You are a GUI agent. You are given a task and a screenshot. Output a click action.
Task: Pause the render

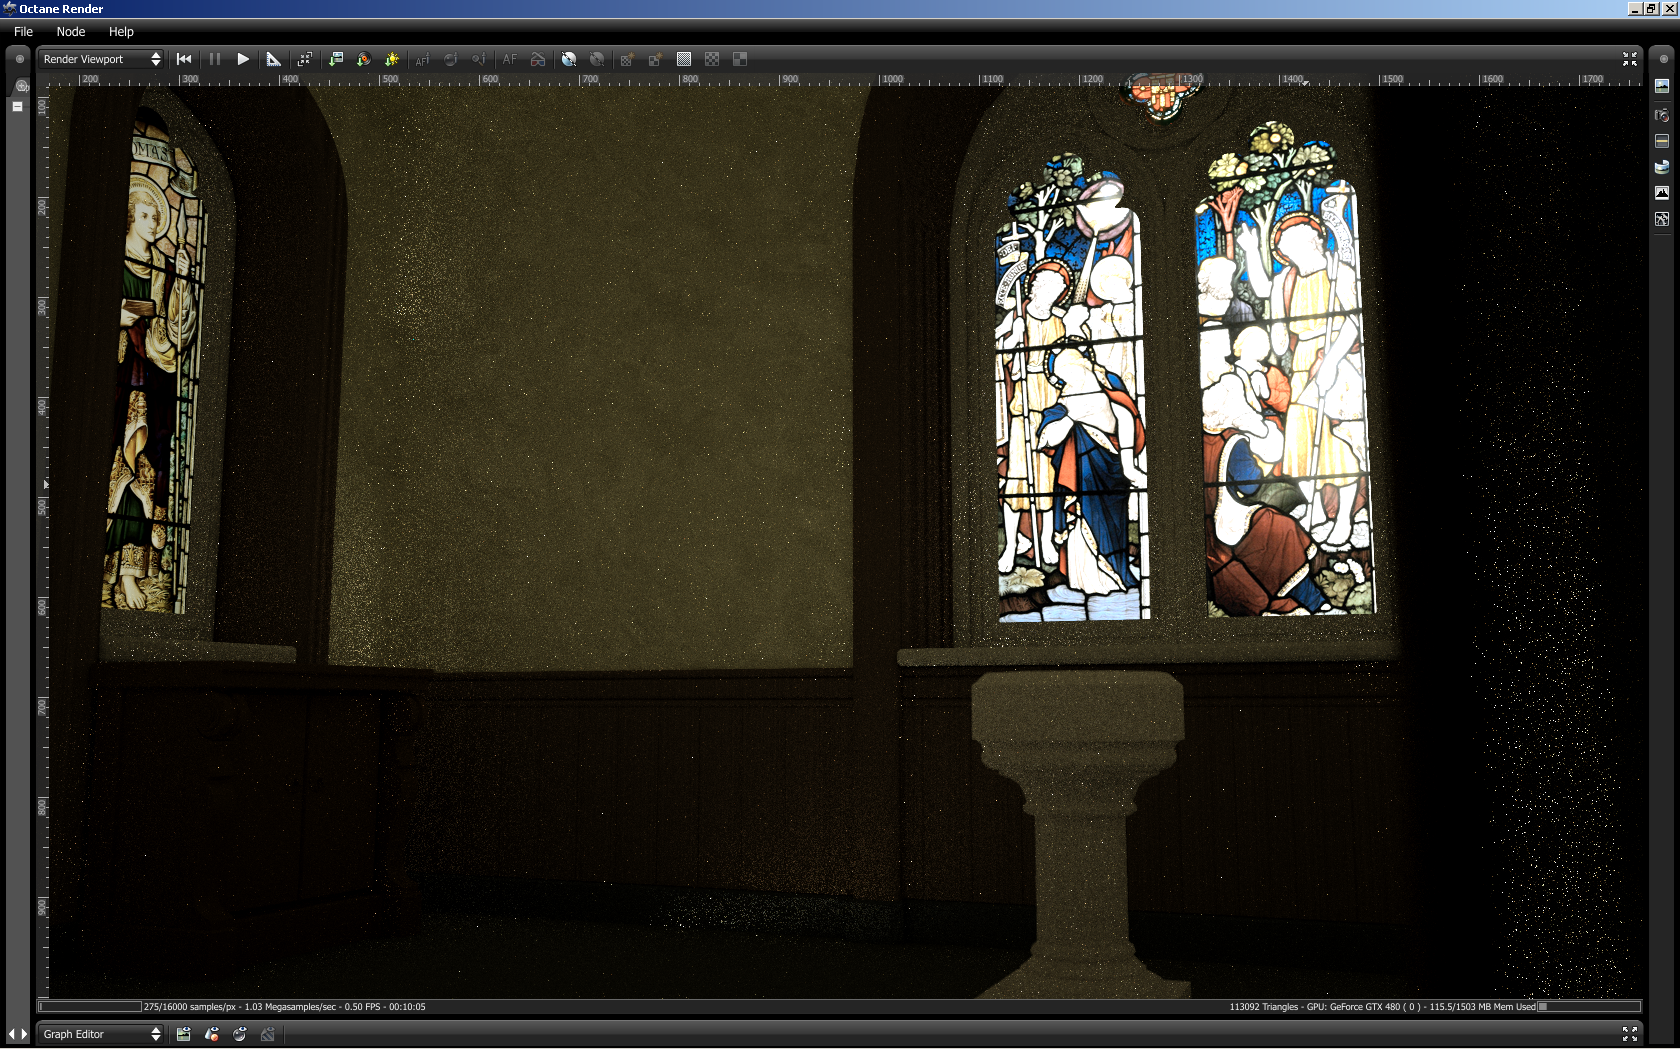point(214,59)
